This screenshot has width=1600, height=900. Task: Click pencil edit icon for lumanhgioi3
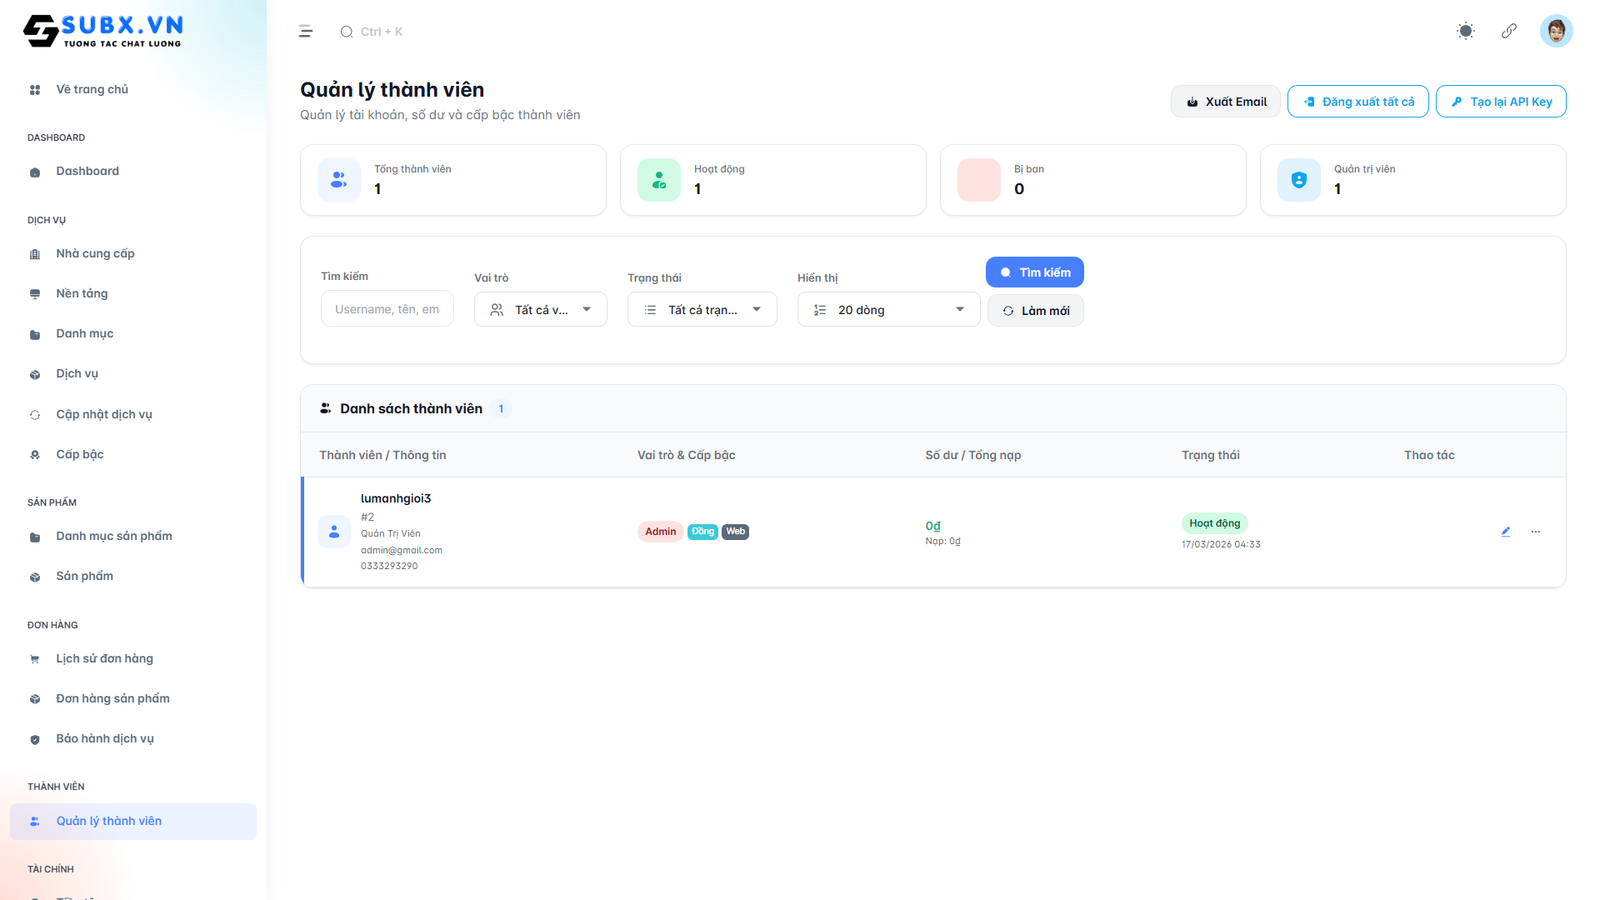click(x=1505, y=532)
